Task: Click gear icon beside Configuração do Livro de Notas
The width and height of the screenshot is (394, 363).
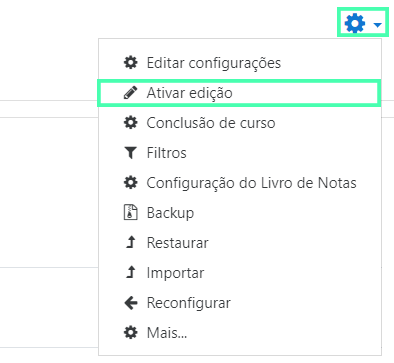Action: [x=130, y=183]
